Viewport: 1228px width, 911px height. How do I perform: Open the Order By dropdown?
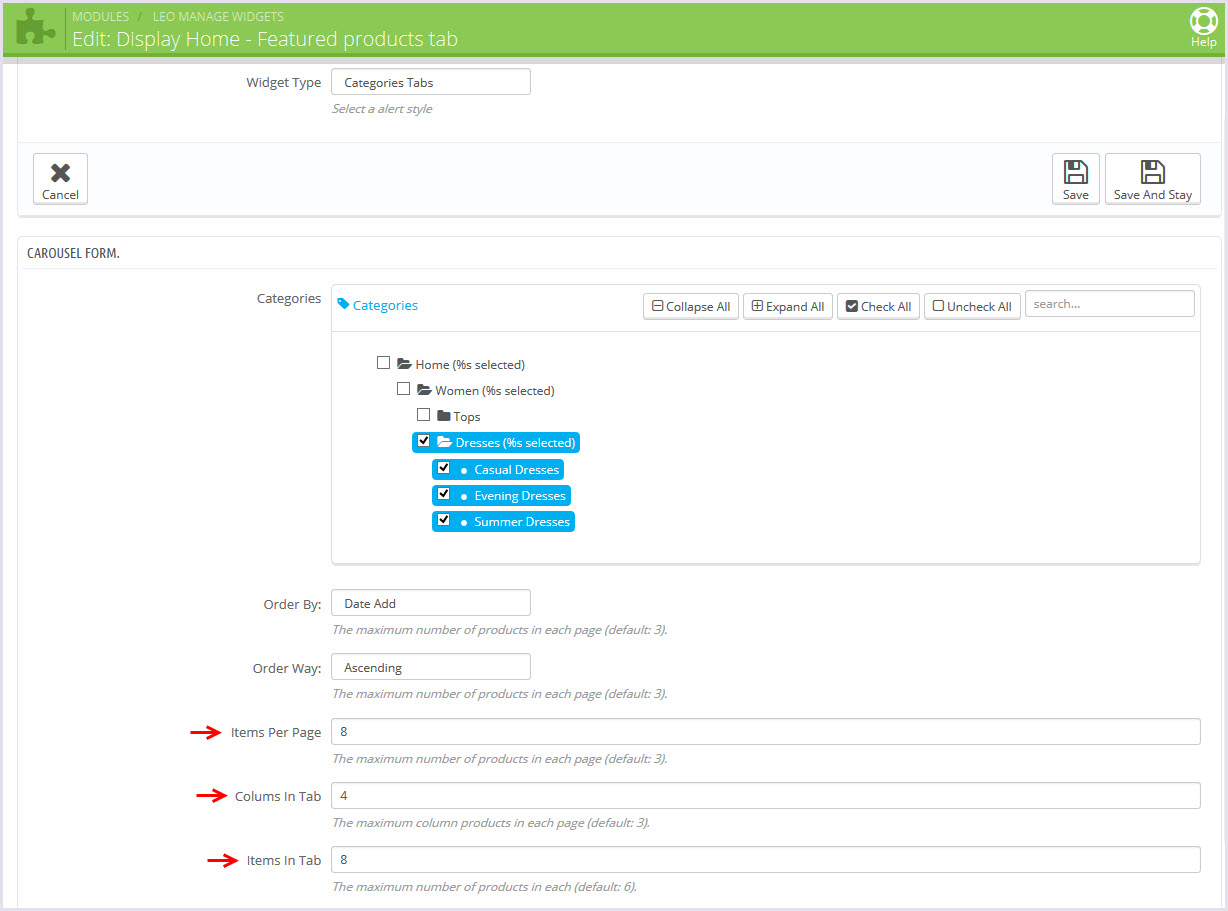point(431,603)
